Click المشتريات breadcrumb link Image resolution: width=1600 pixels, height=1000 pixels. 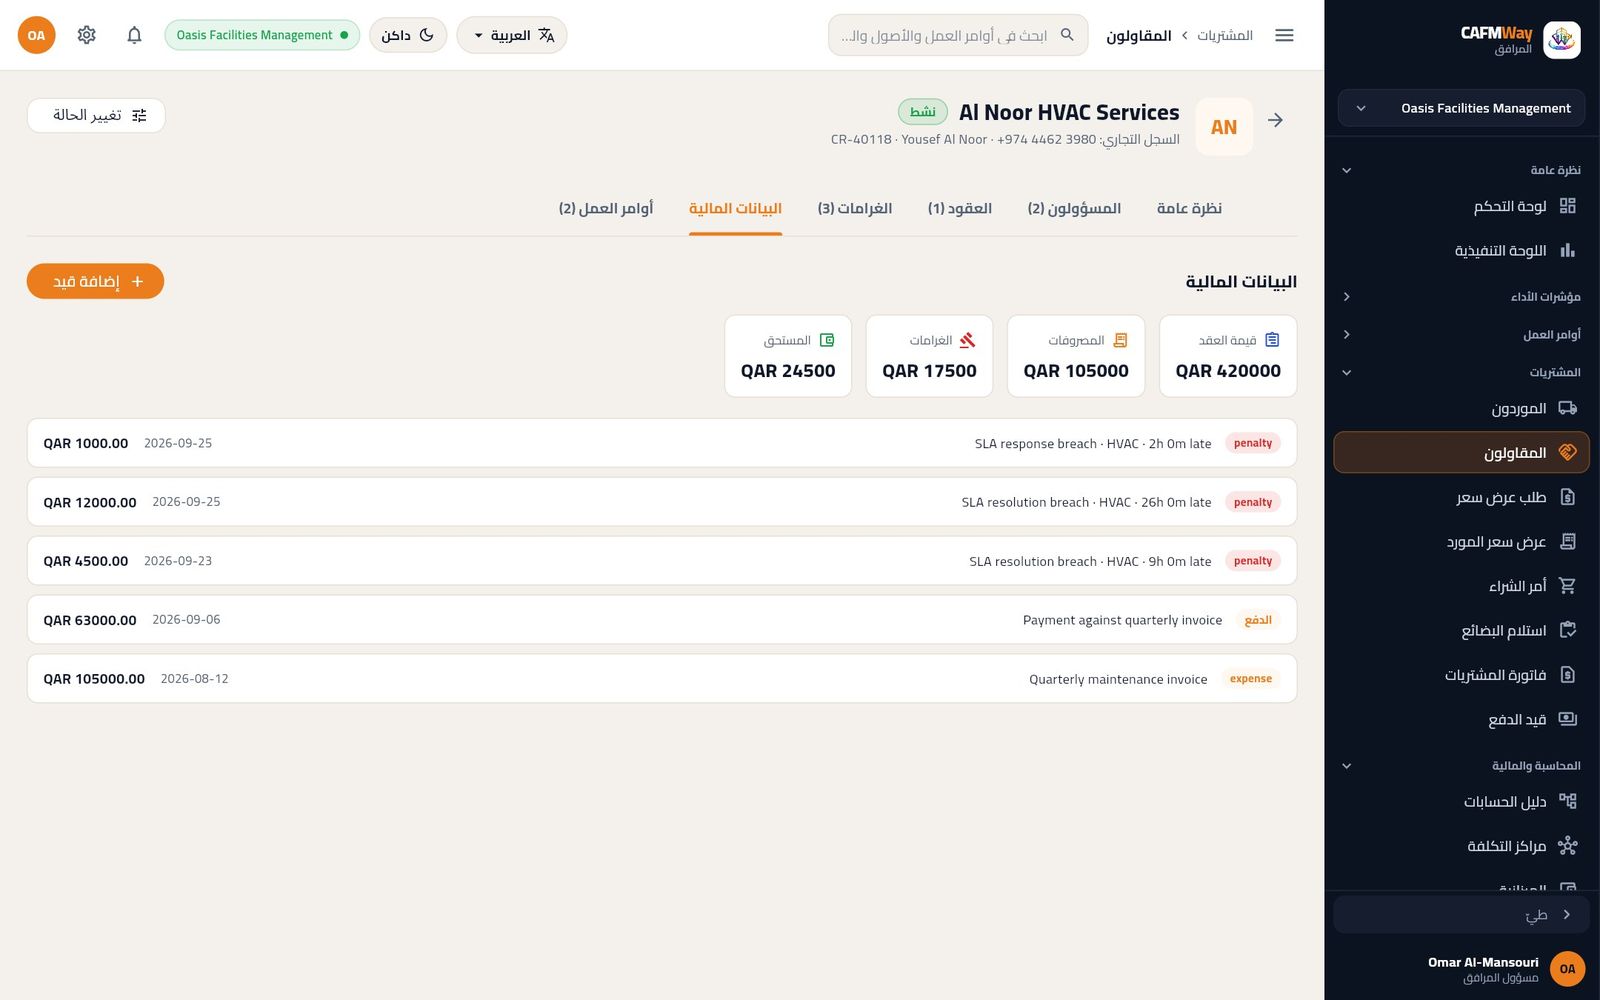1225,35
